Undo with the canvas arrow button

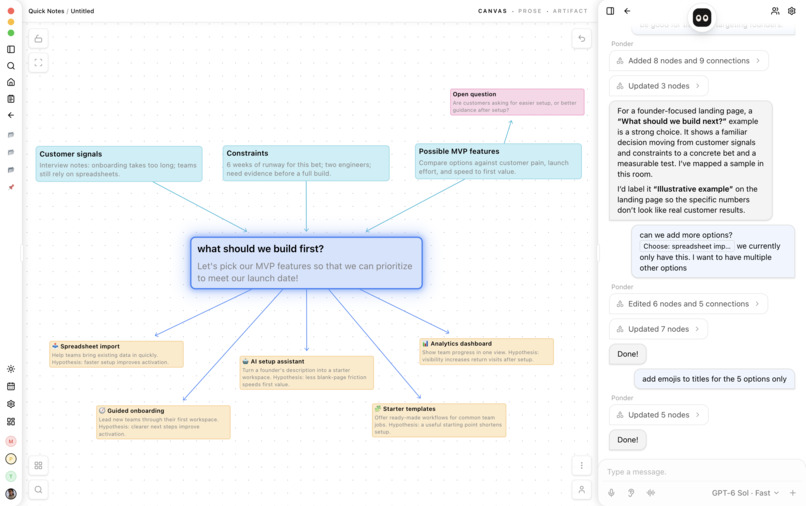click(x=581, y=39)
